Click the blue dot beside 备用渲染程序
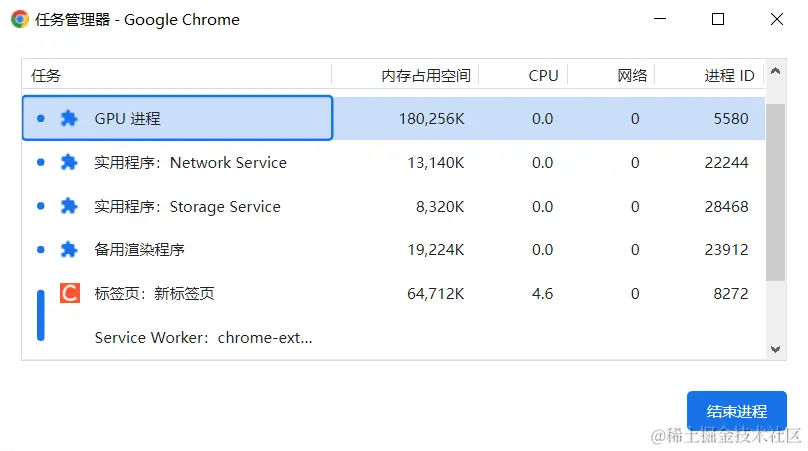Image resolution: width=808 pixels, height=451 pixels. tap(40, 250)
